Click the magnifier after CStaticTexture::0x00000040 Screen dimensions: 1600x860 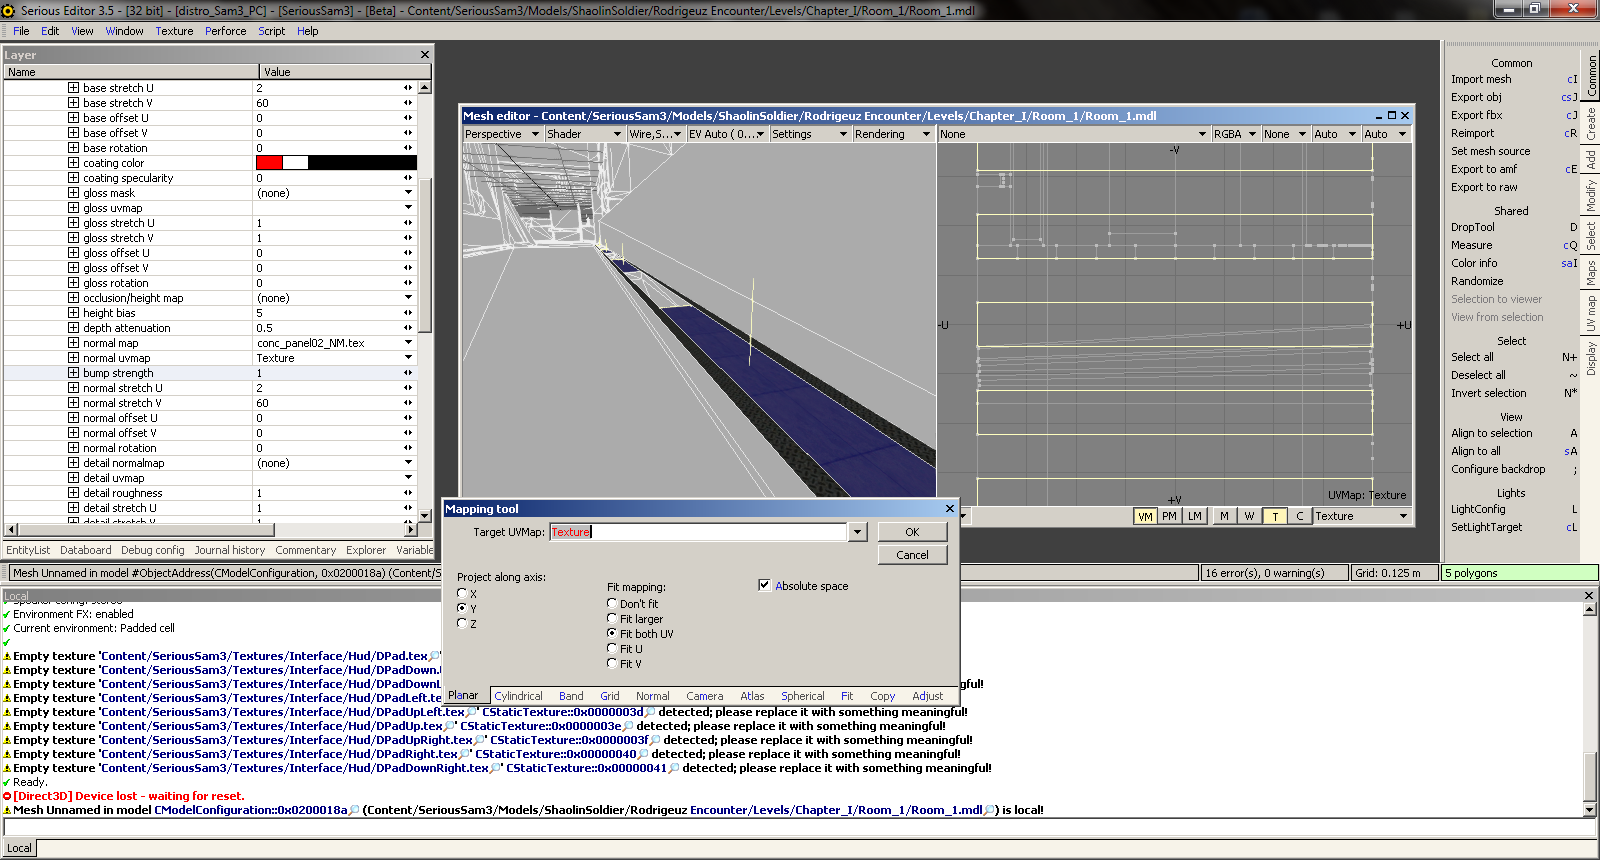tap(643, 754)
